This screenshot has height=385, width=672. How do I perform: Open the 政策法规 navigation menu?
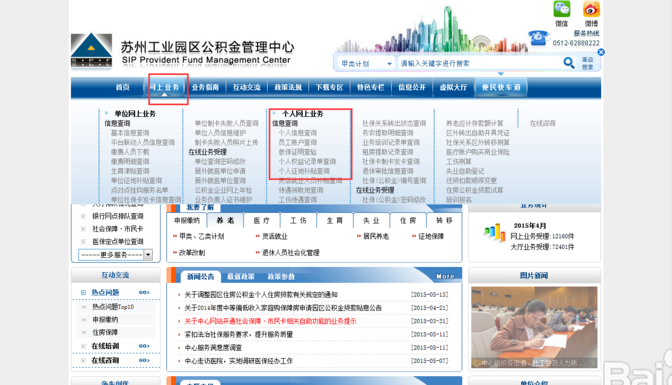pos(288,87)
